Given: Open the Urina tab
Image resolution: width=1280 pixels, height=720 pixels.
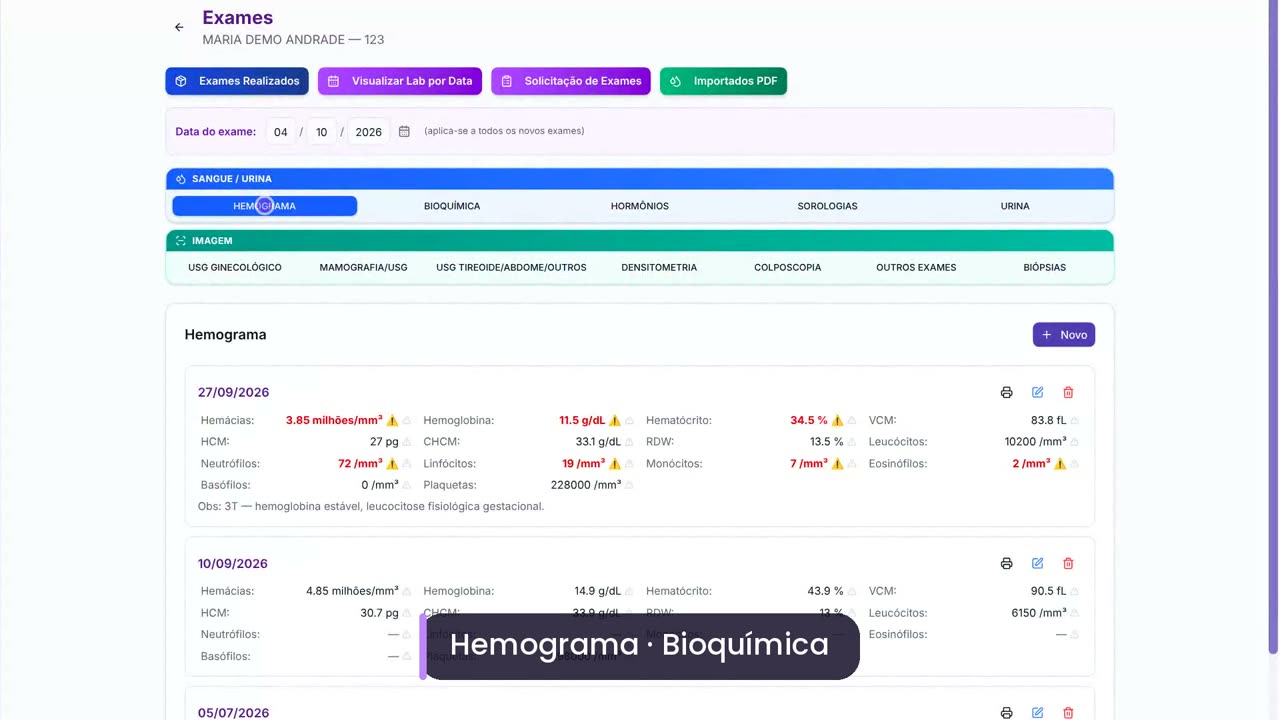Looking at the screenshot, I should (1015, 206).
